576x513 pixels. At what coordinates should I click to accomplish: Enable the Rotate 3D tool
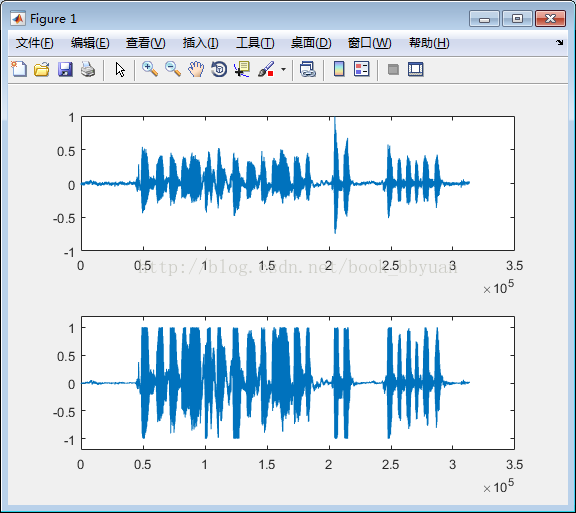[219, 69]
